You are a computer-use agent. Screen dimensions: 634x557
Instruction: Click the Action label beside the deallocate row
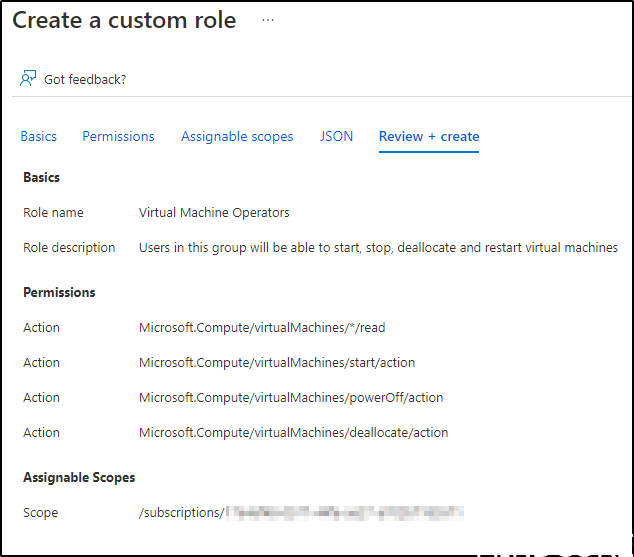coord(41,433)
